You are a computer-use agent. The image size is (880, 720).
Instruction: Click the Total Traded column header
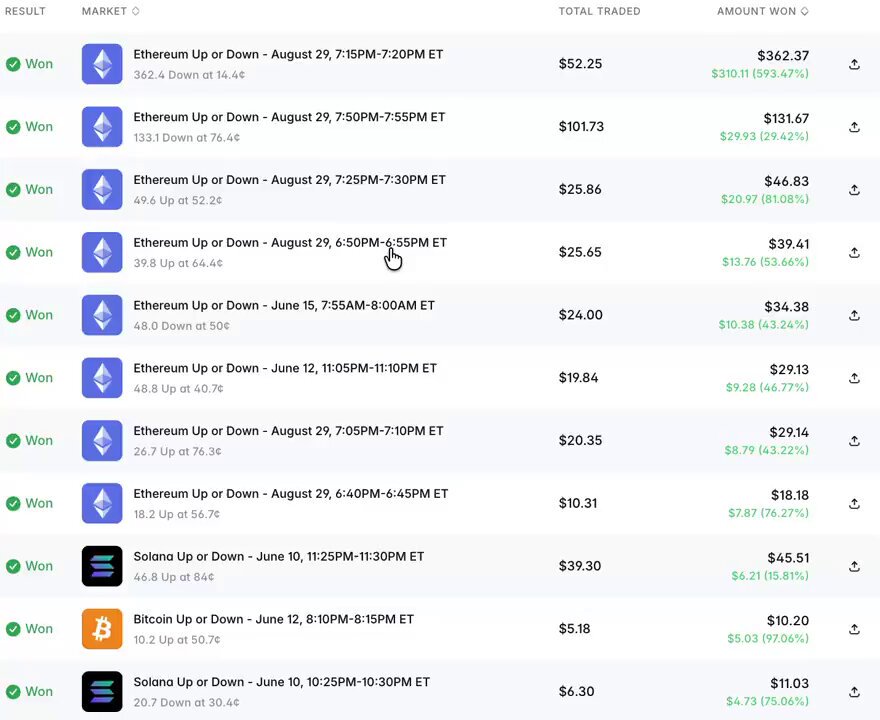click(599, 11)
